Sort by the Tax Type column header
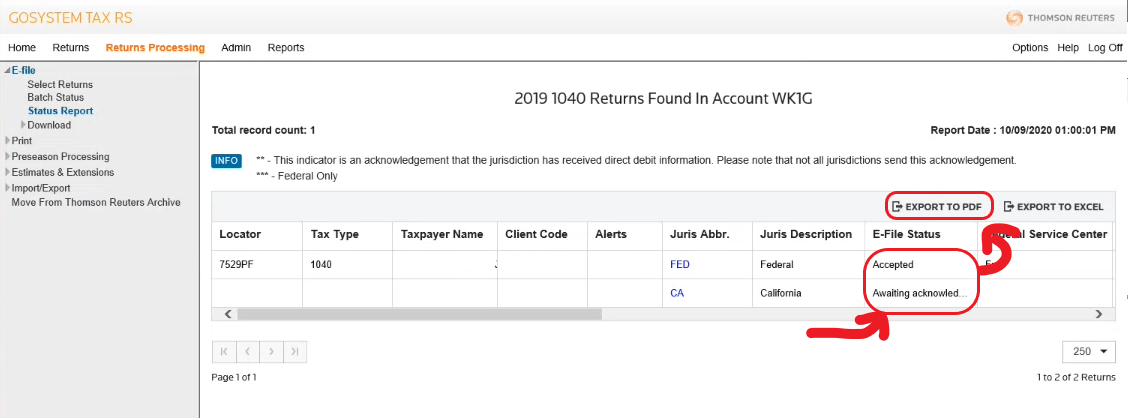 pyautogui.click(x=347, y=235)
